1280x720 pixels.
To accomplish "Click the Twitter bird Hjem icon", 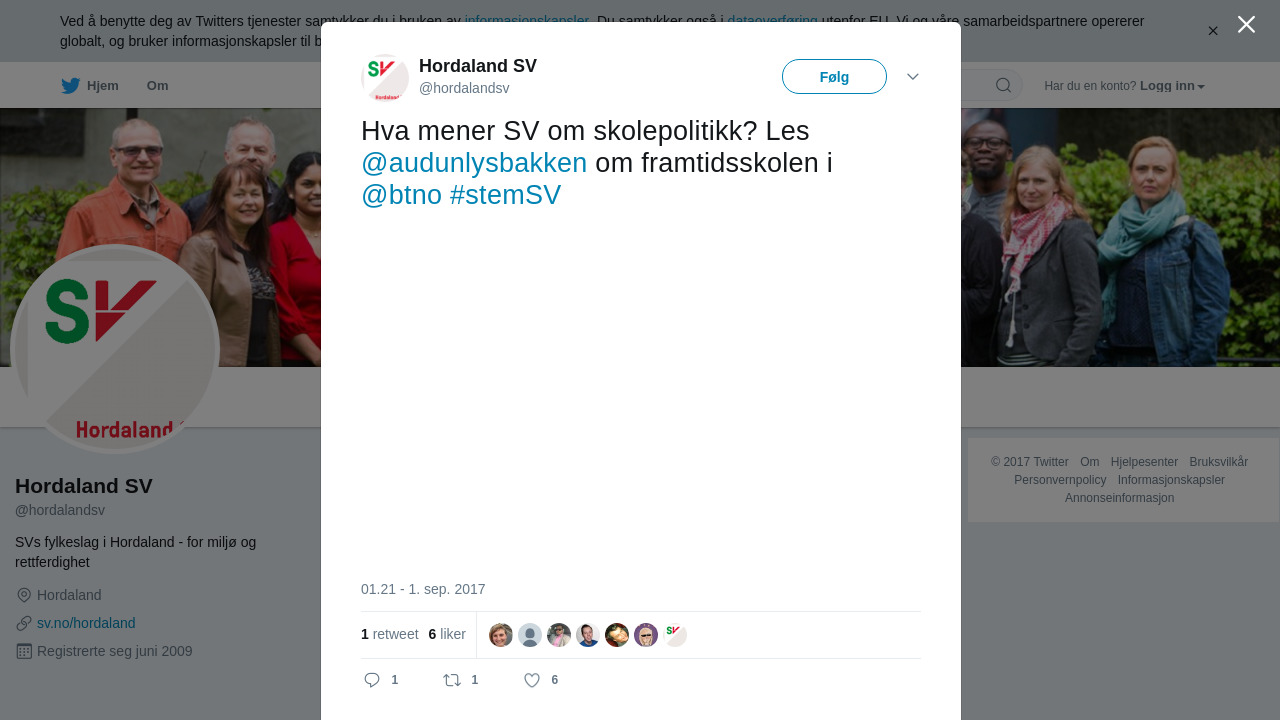I will point(70,86).
